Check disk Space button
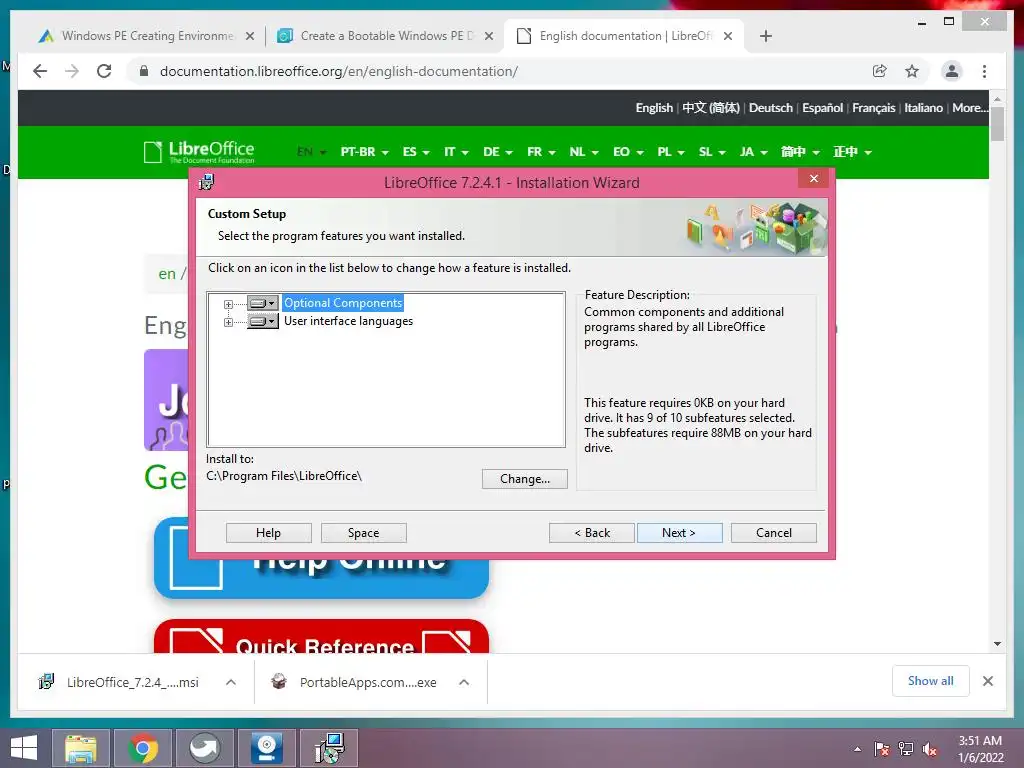Image resolution: width=1024 pixels, height=768 pixels. [x=364, y=533]
